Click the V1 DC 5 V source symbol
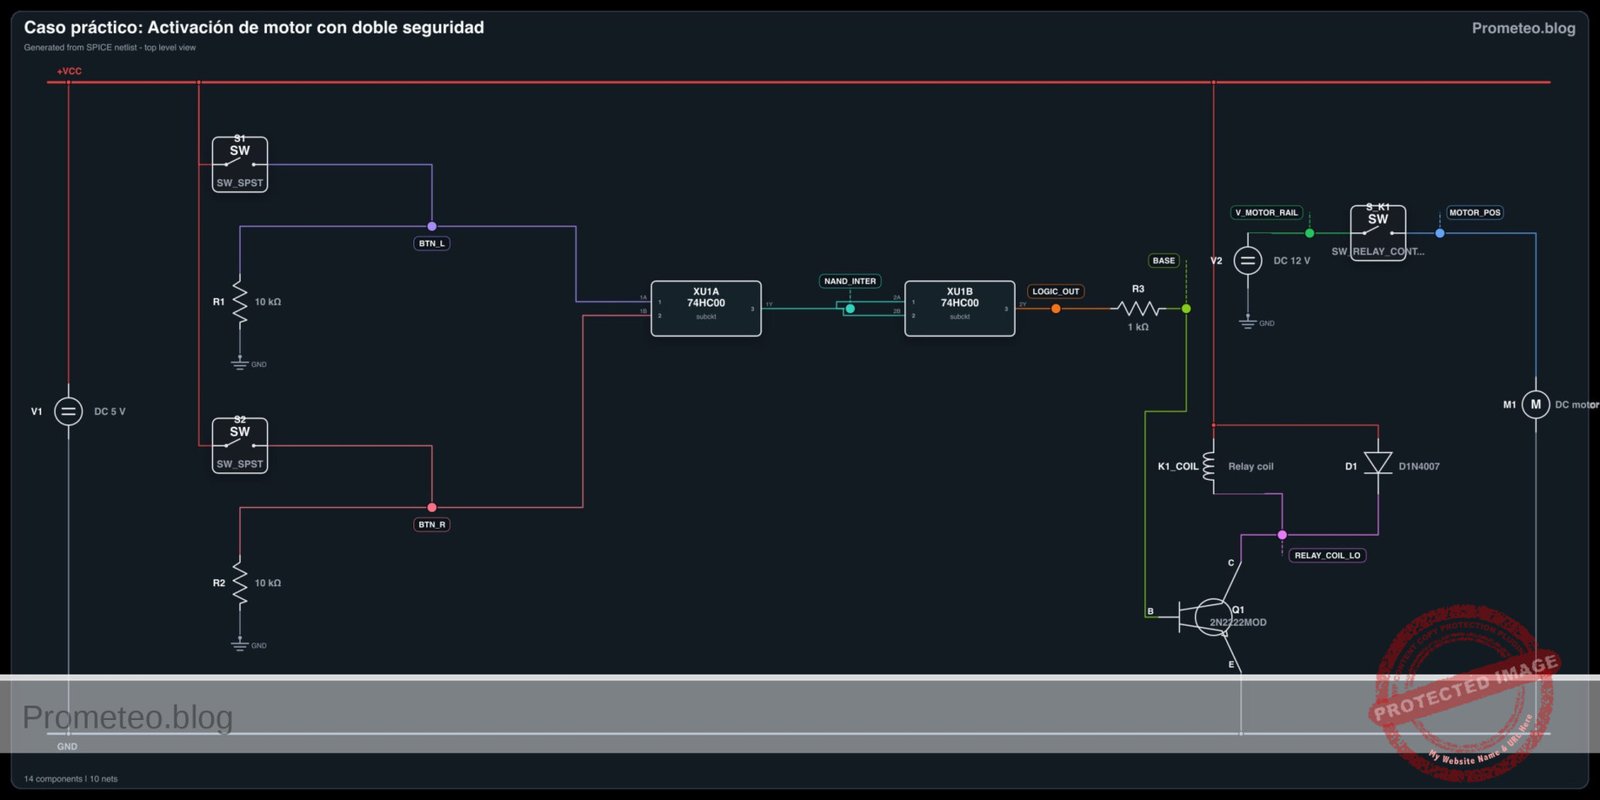Image resolution: width=1600 pixels, height=800 pixels. pos(68,411)
